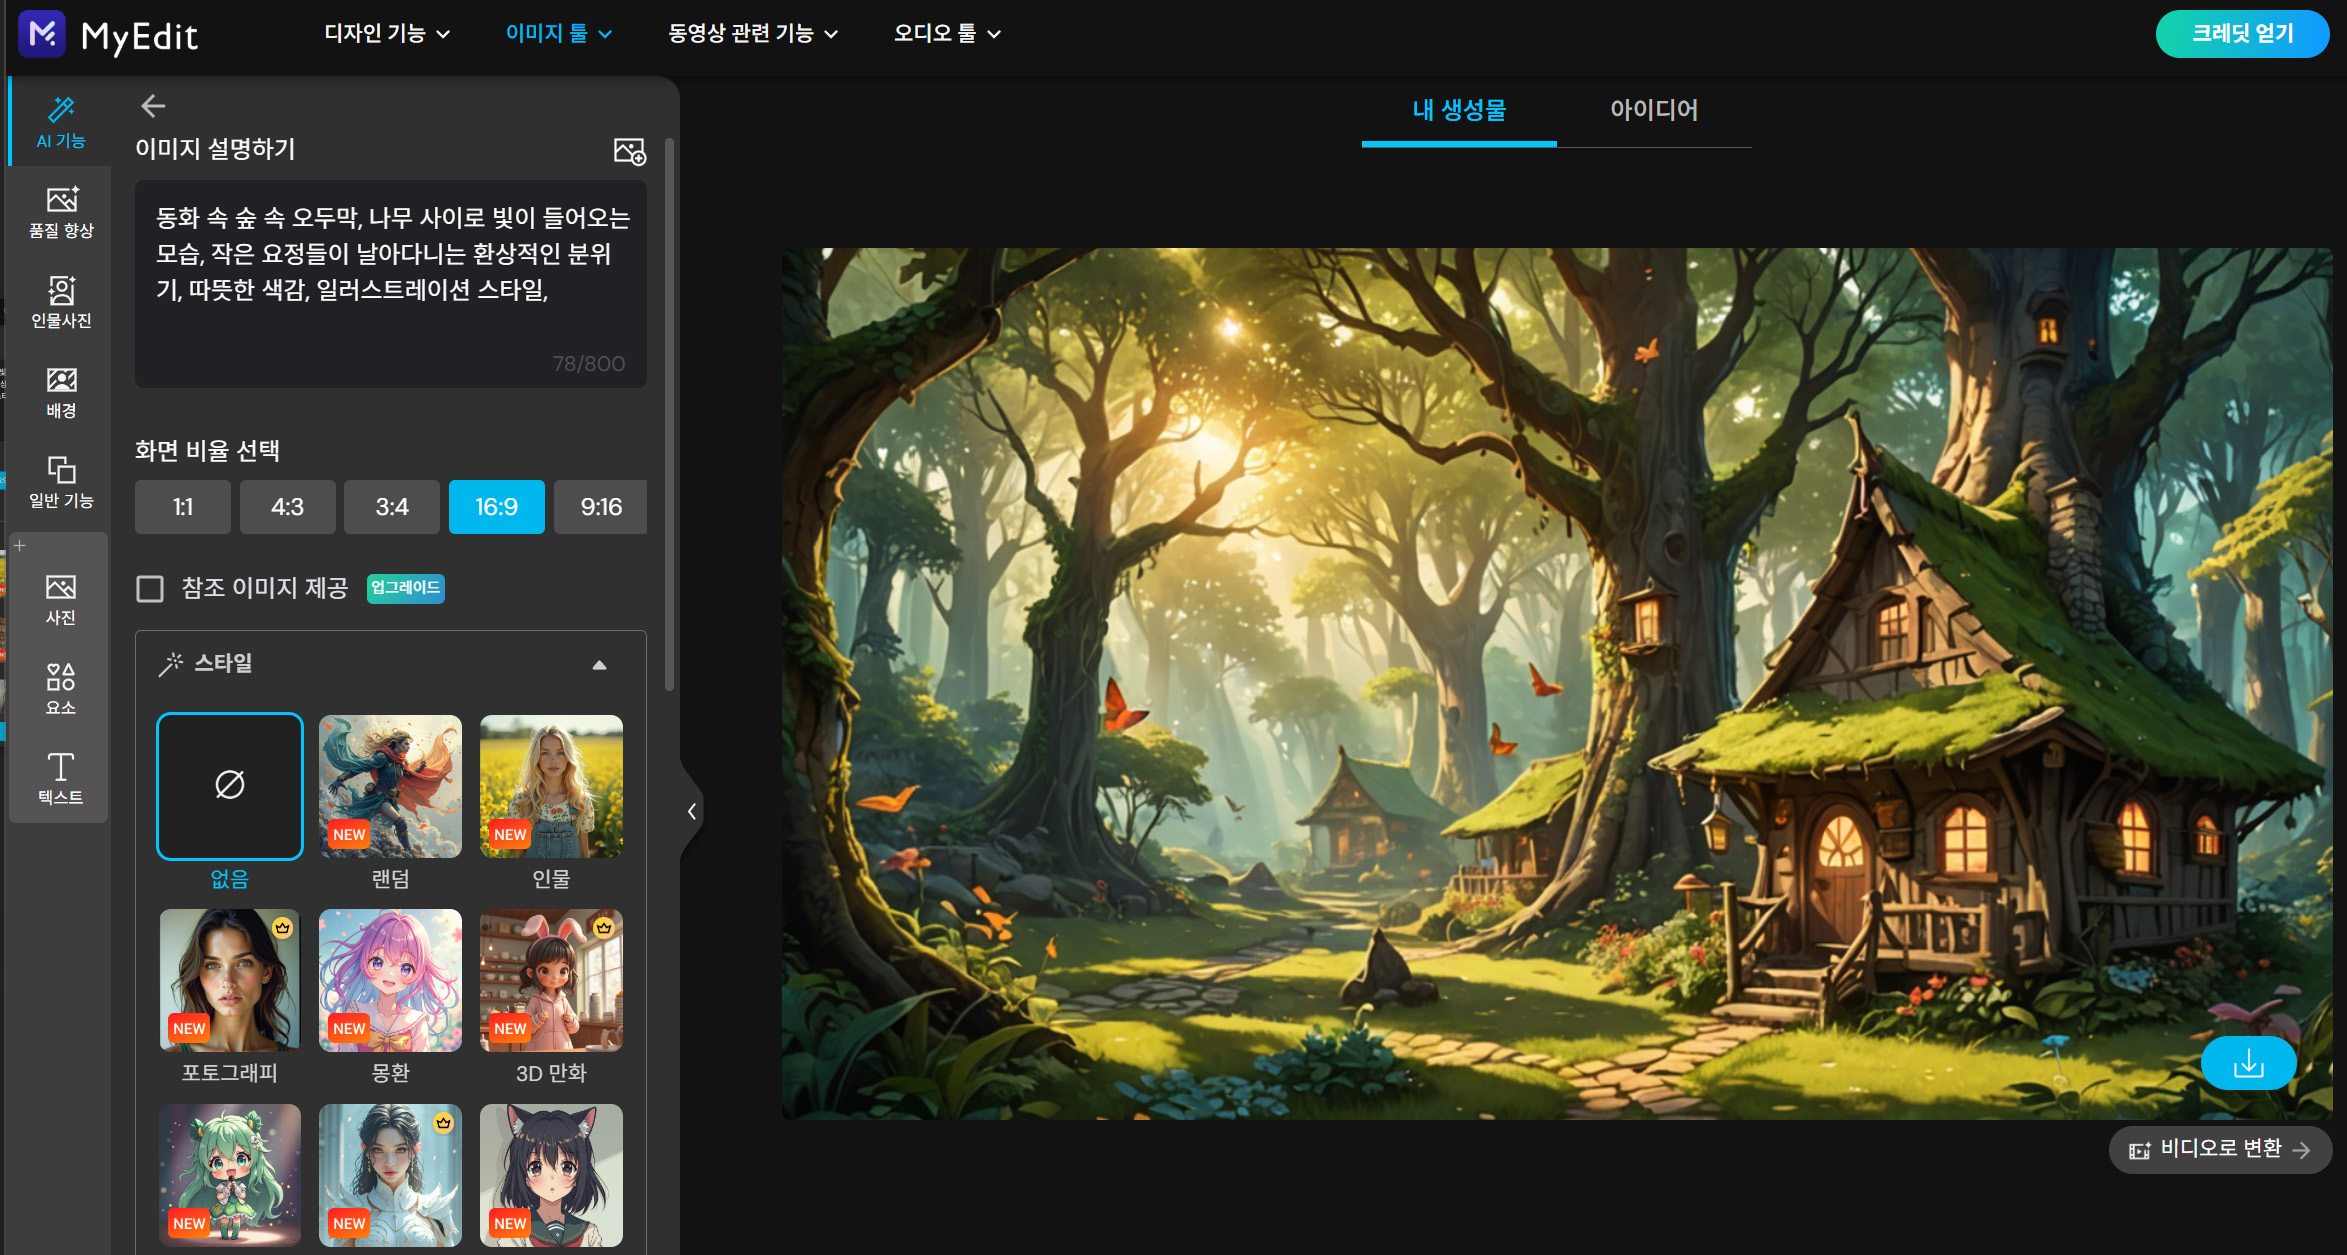Screen dimensions: 2347x1255
Task: Choose the 1:1 aspect ratio
Action: (183, 507)
